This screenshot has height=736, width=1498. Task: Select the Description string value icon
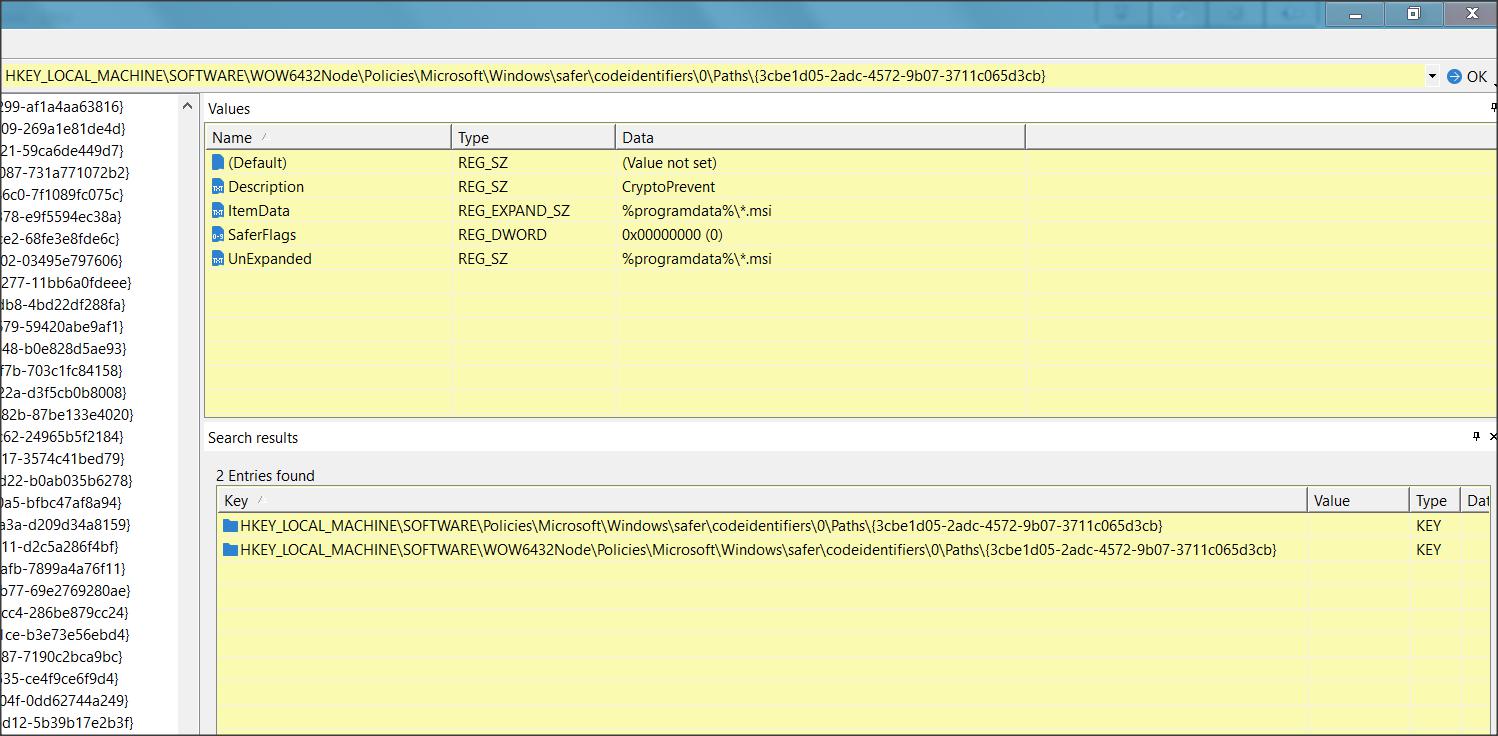click(x=218, y=187)
